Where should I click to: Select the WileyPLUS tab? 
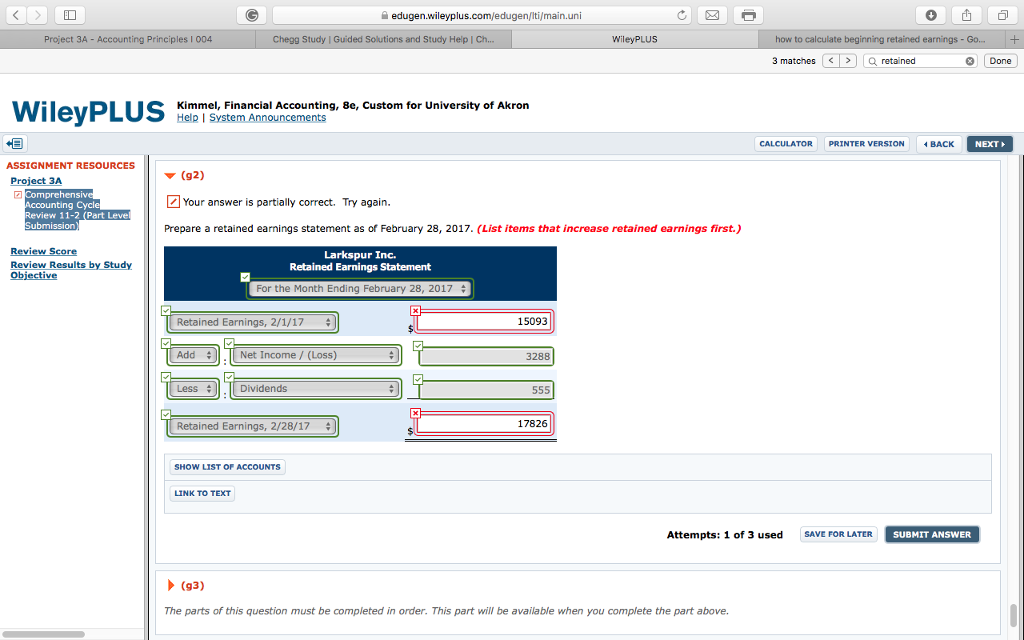pyautogui.click(x=635, y=39)
